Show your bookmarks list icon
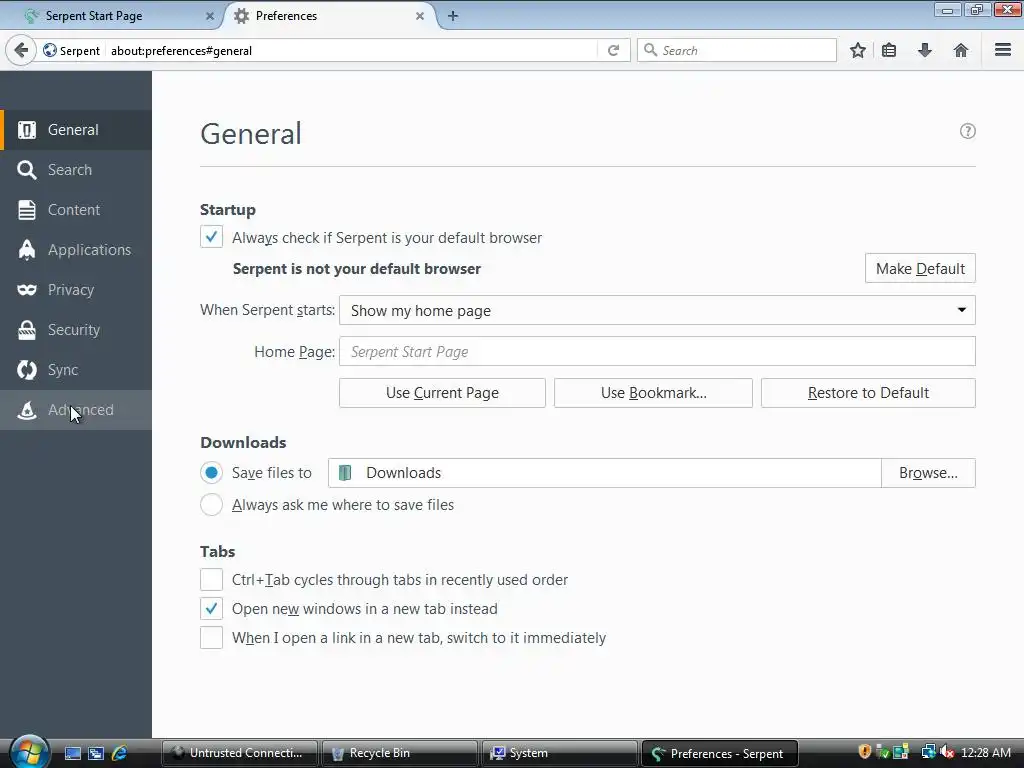This screenshot has height=768, width=1024. point(889,50)
